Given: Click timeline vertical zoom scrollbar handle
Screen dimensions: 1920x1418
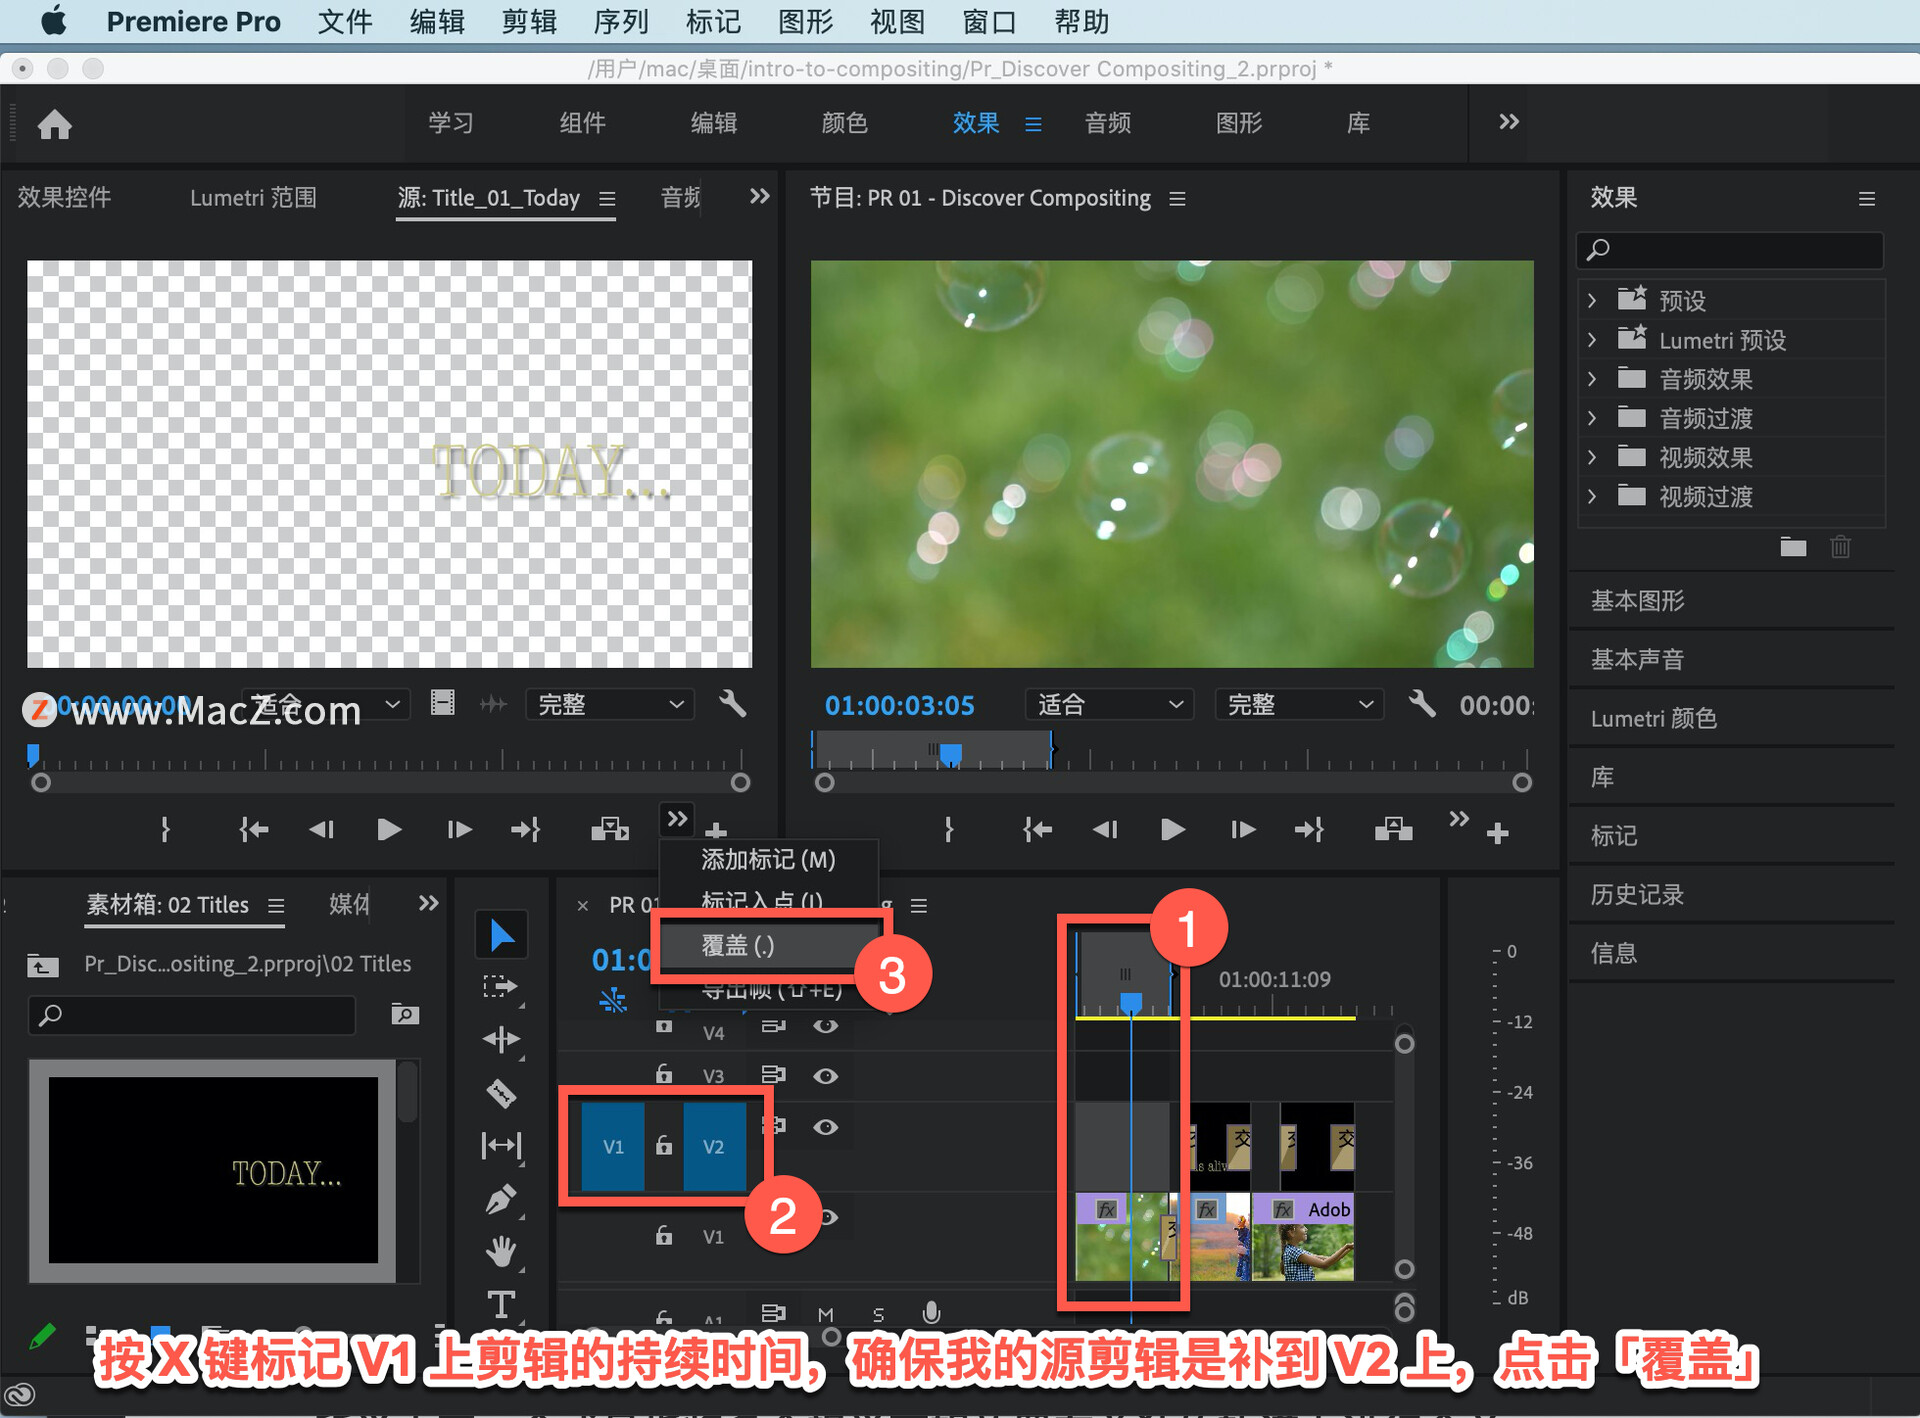Looking at the screenshot, I should coord(1404,1044).
